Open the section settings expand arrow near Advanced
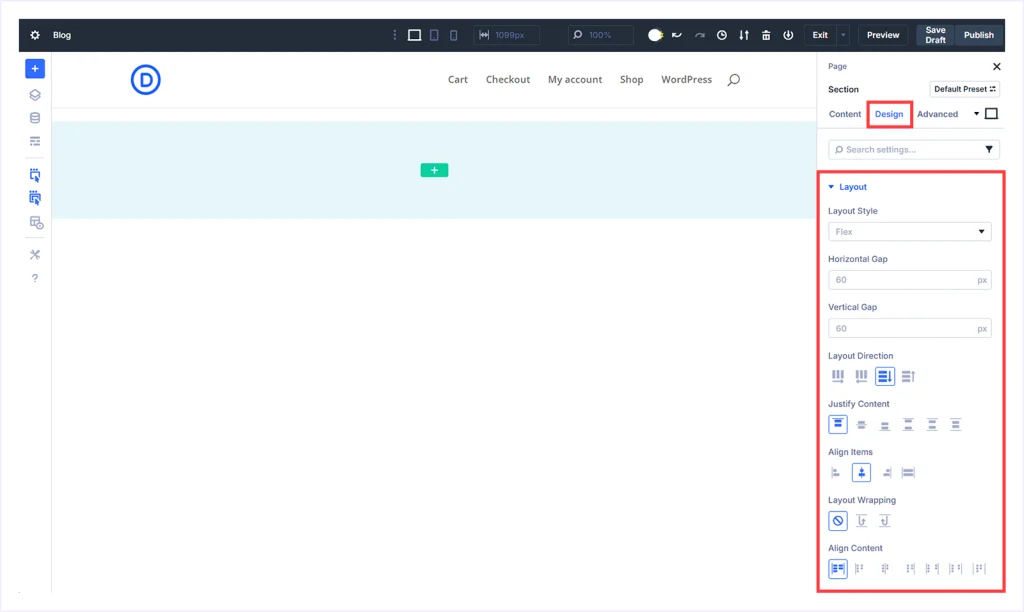1024x612 pixels. (x=976, y=114)
